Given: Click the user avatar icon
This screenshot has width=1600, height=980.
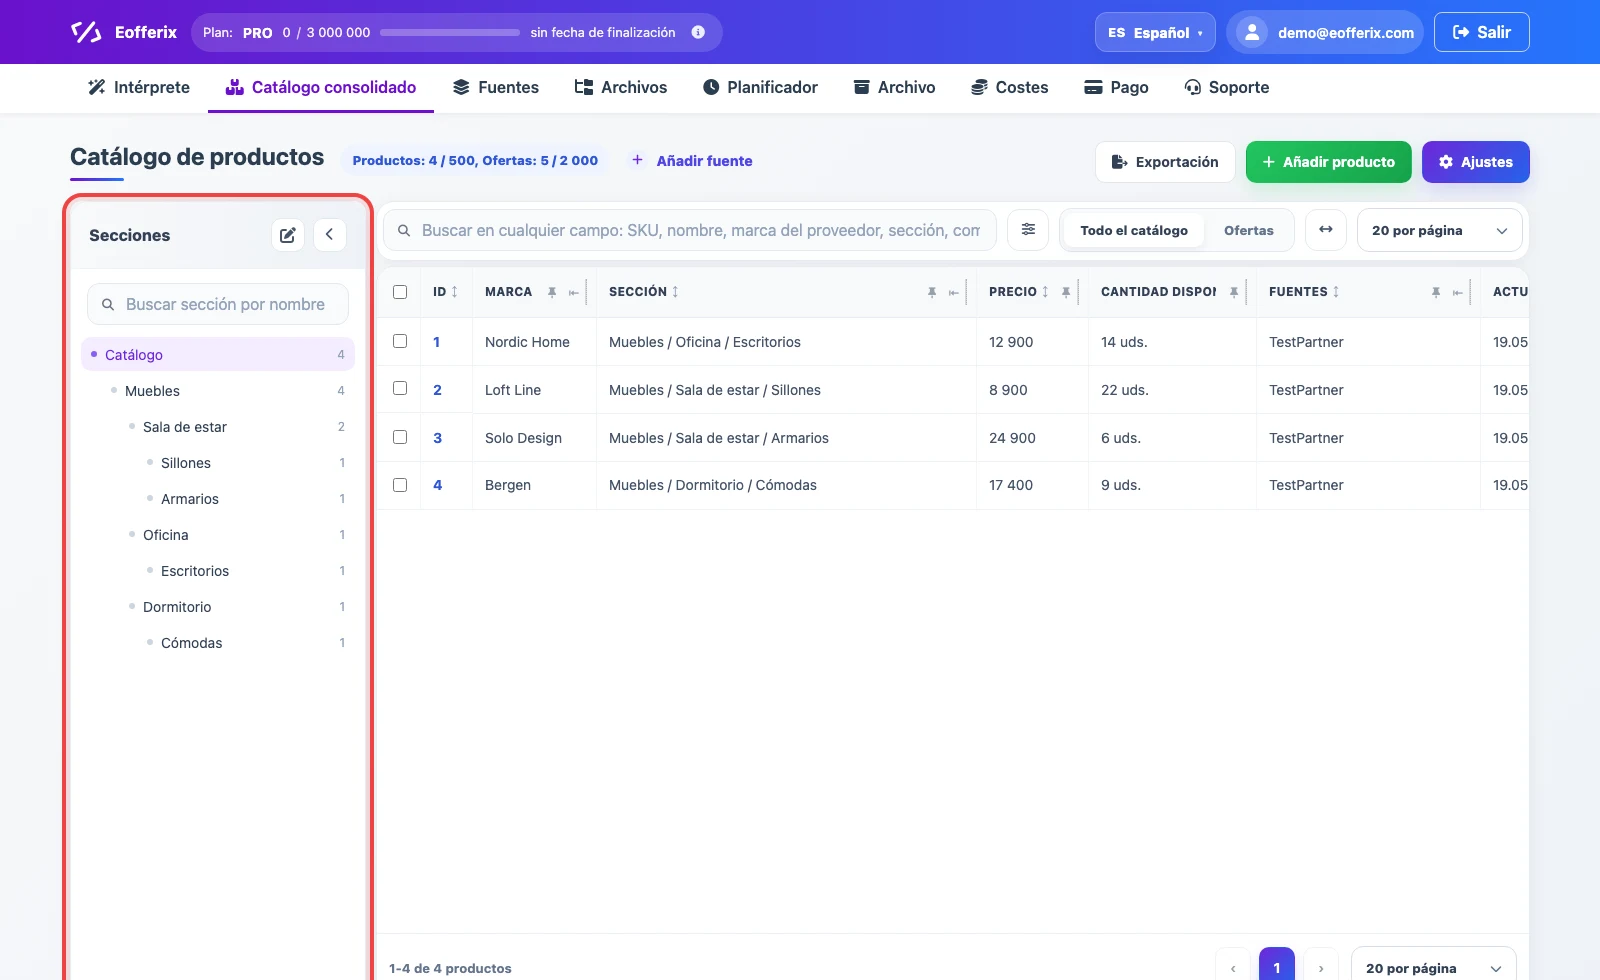Looking at the screenshot, I should point(1251,32).
